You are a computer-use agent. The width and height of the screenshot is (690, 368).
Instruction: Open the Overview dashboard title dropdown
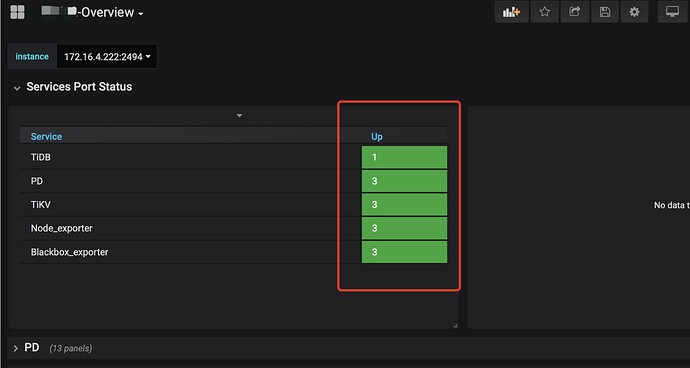coord(92,12)
